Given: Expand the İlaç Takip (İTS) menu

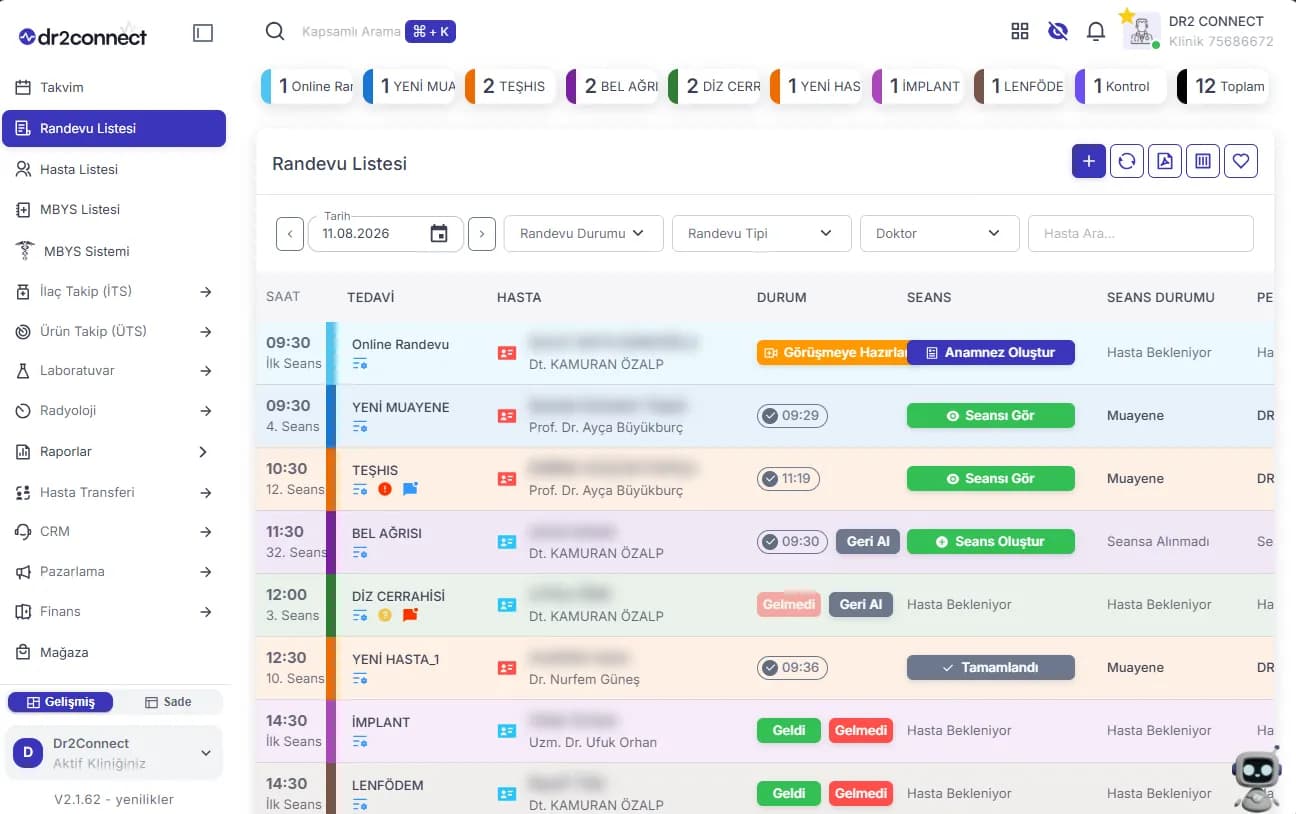Looking at the screenshot, I should (114, 291).
